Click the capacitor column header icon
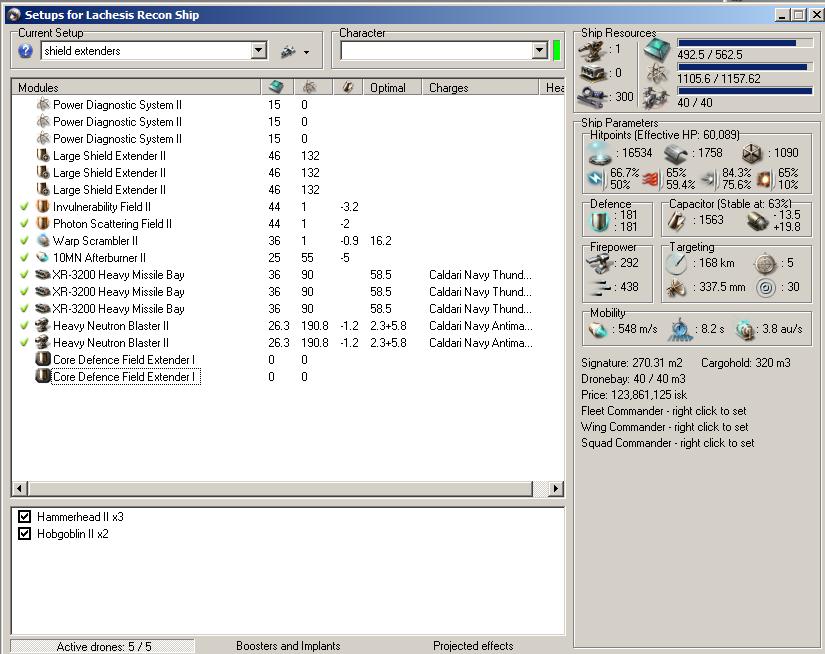 [x=347, y=87]
